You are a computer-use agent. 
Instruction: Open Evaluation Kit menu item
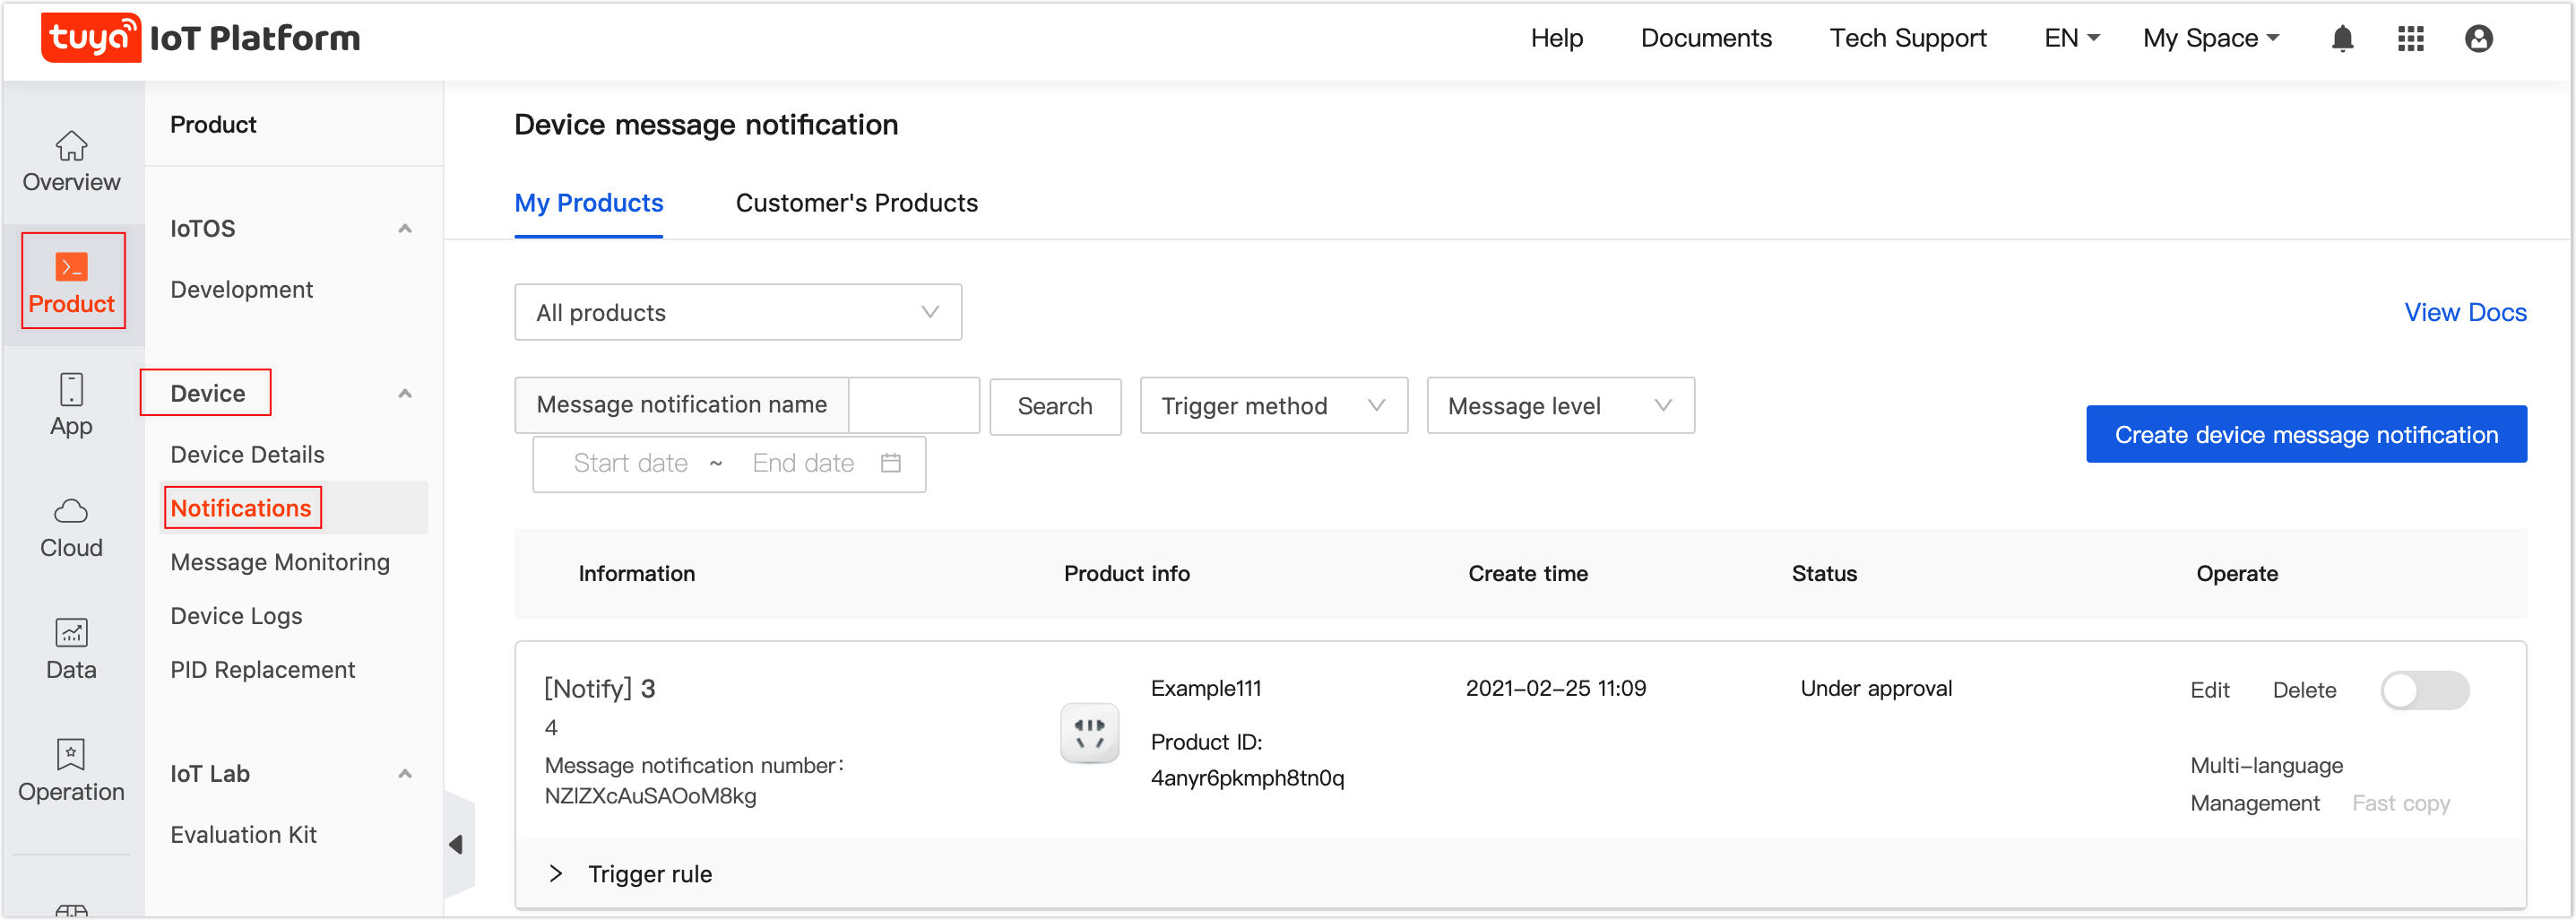(243, 835)
